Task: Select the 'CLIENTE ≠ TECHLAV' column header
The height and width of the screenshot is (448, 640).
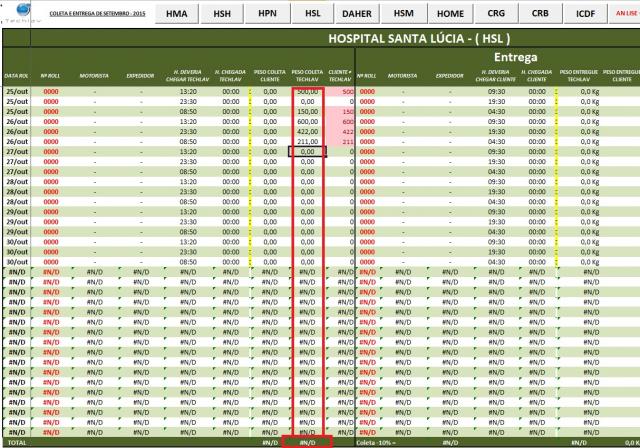Action: (340, 75)
